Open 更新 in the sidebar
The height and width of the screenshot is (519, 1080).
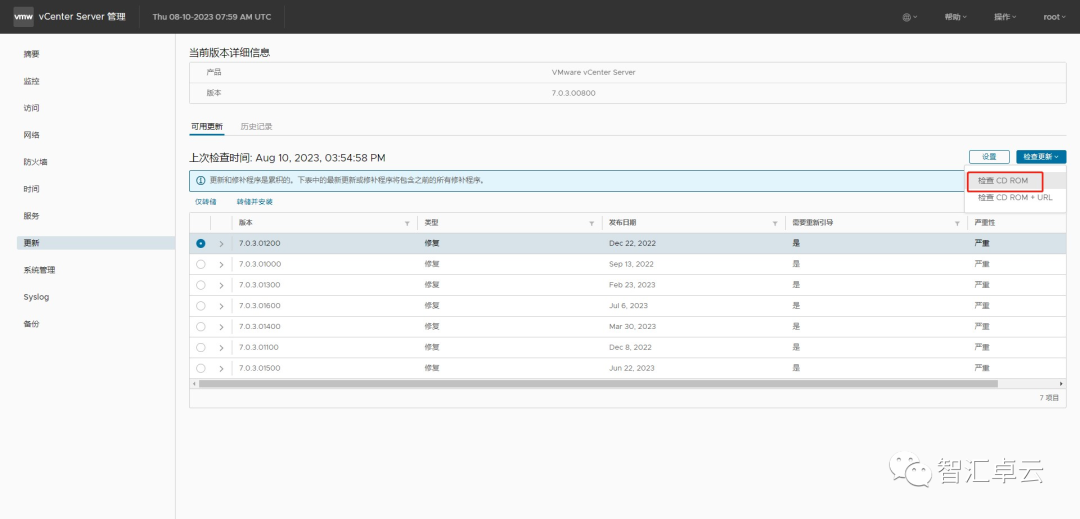click(96, 243)
